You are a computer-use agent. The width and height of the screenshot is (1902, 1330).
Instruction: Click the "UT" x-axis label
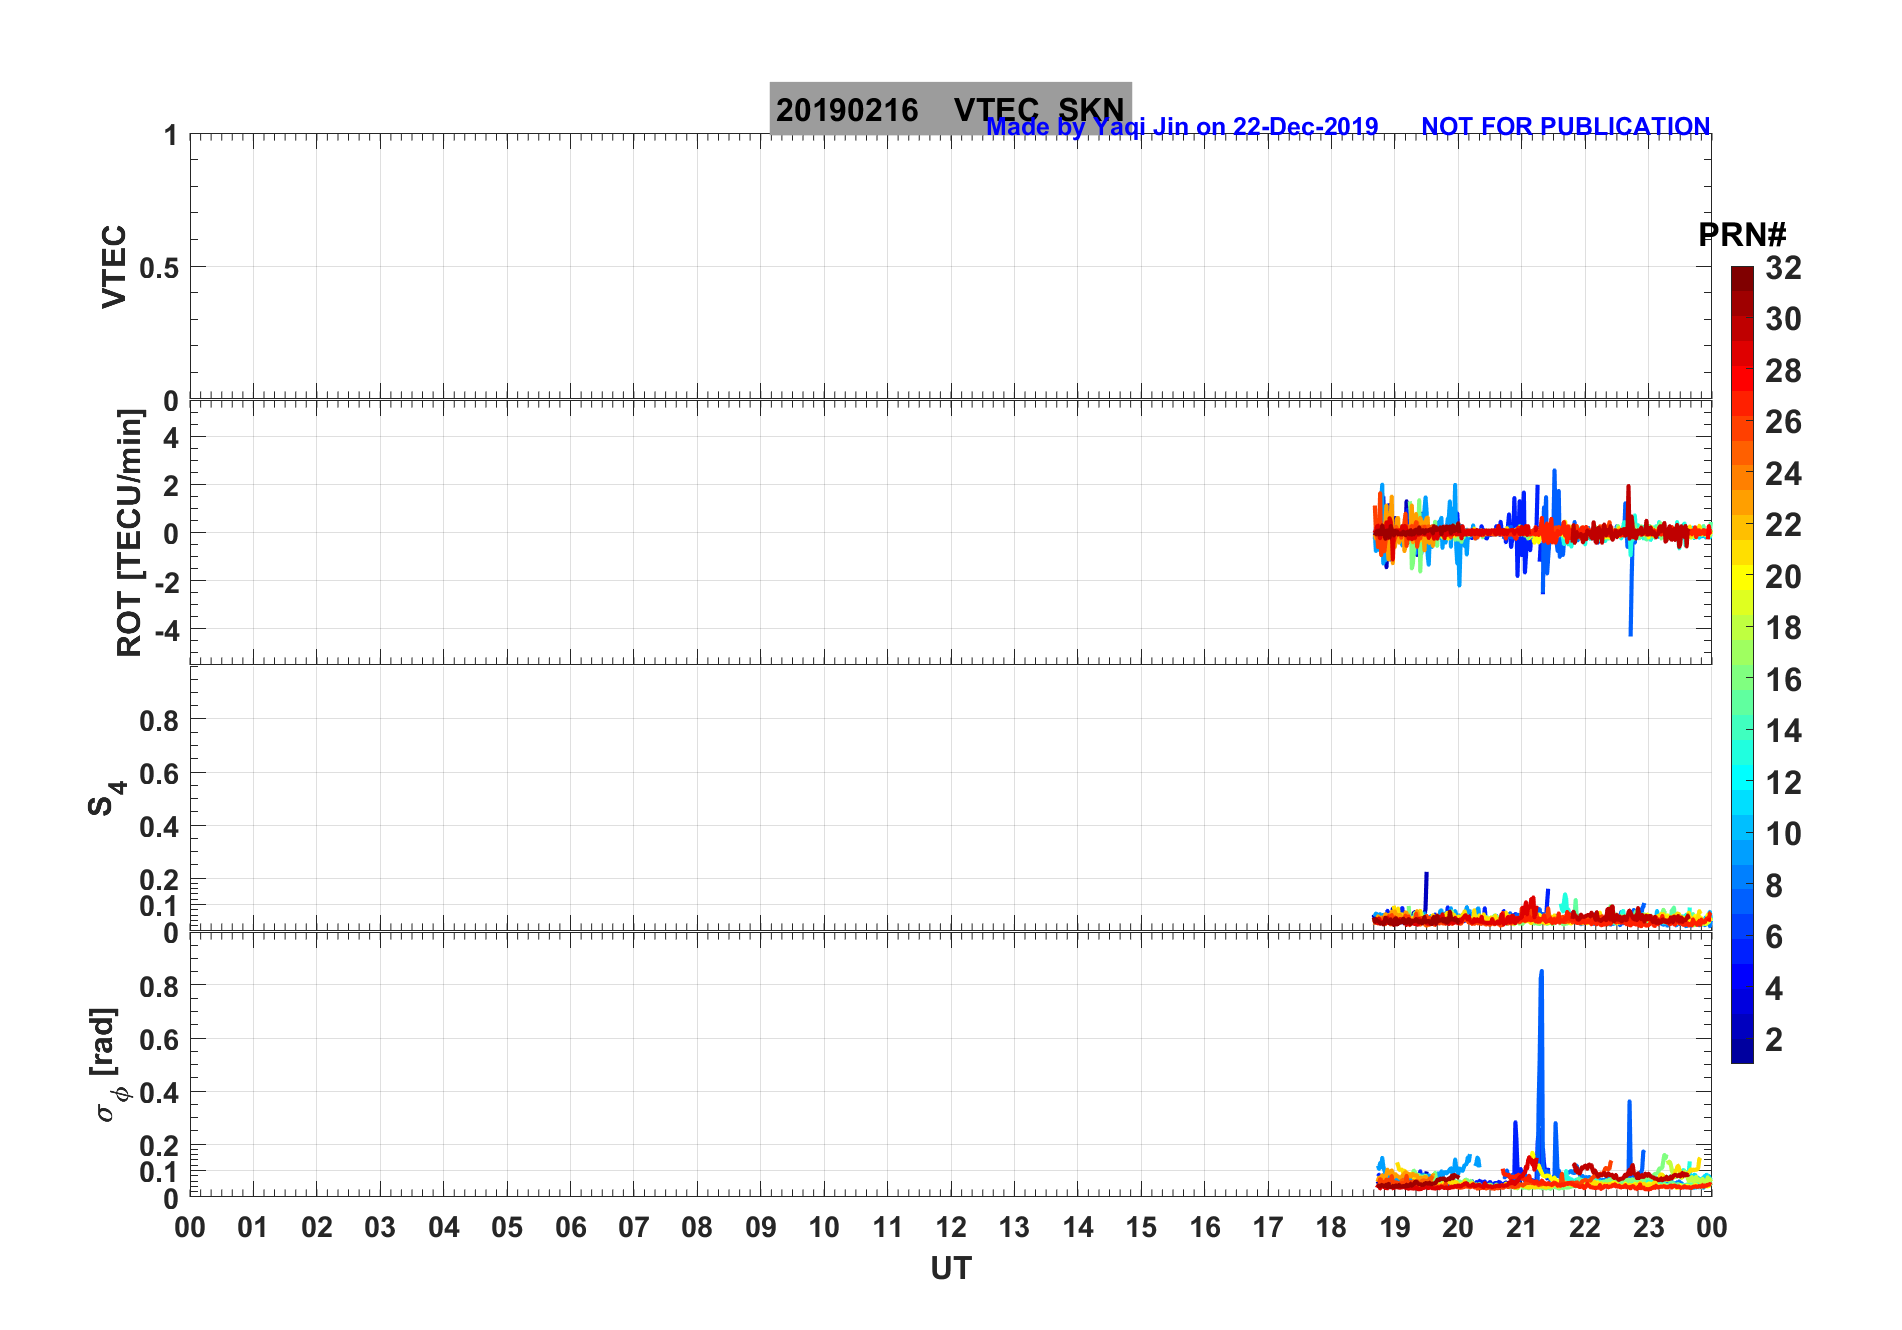950,1268
